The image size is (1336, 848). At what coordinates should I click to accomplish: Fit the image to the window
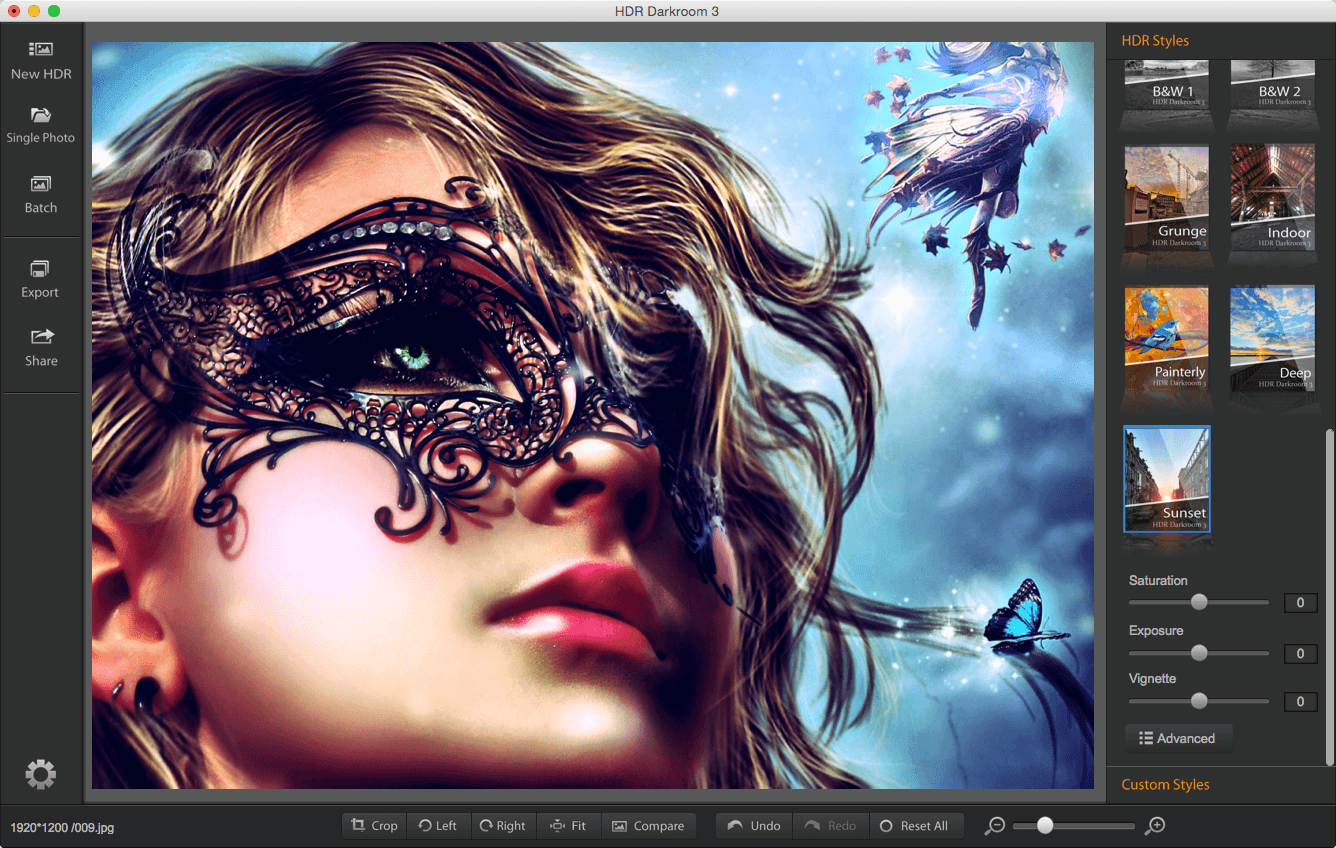[x=568, y=826]
